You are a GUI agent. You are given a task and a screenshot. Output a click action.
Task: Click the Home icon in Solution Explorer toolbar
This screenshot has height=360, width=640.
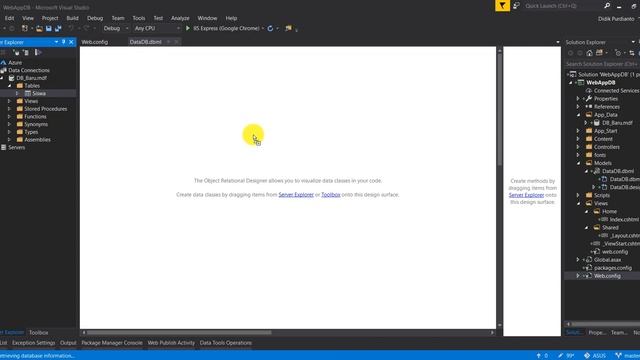tap(589, 53)
